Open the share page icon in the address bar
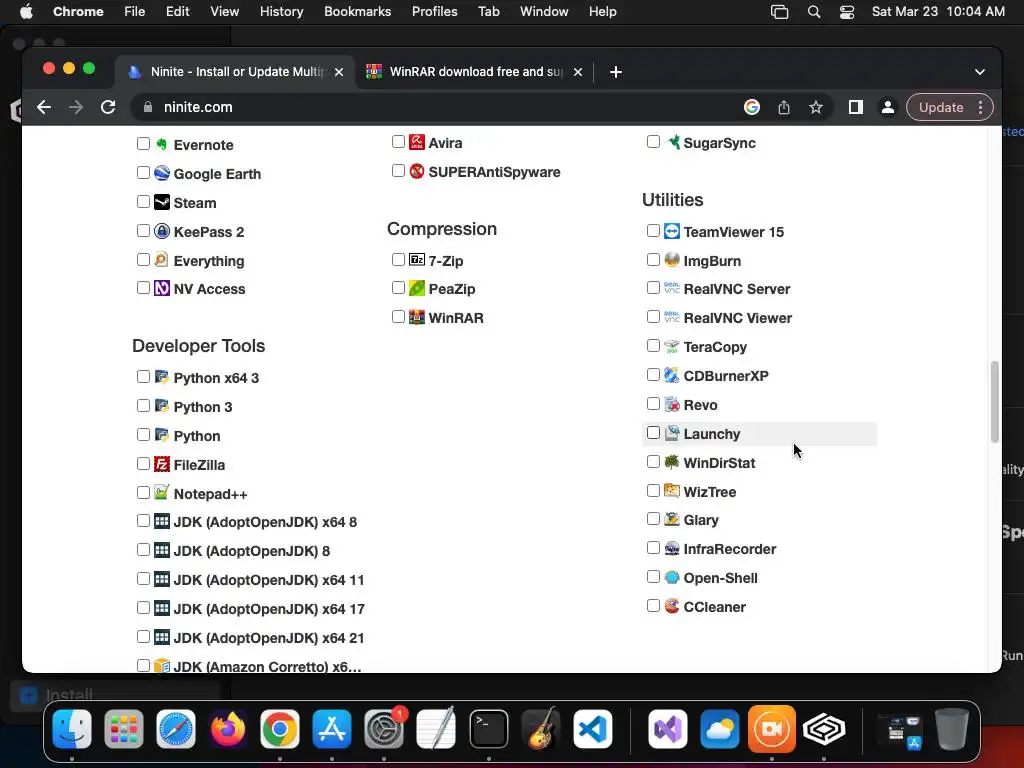Image resolution: width=1024 pixels, height=768 pixels. click(784, 107)
